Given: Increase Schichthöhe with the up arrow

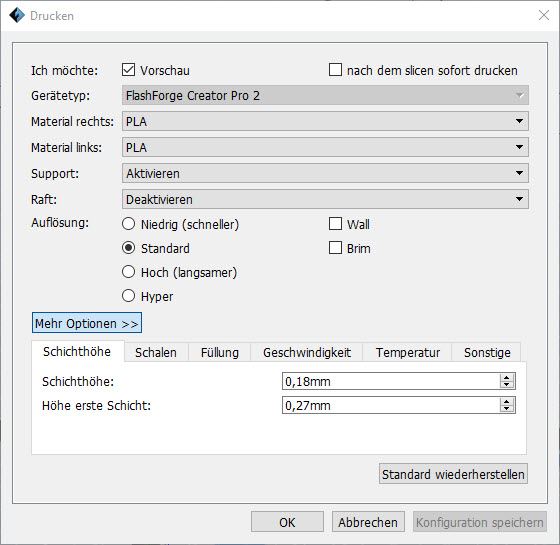Looking at the screenshot, I should point(506,378).
